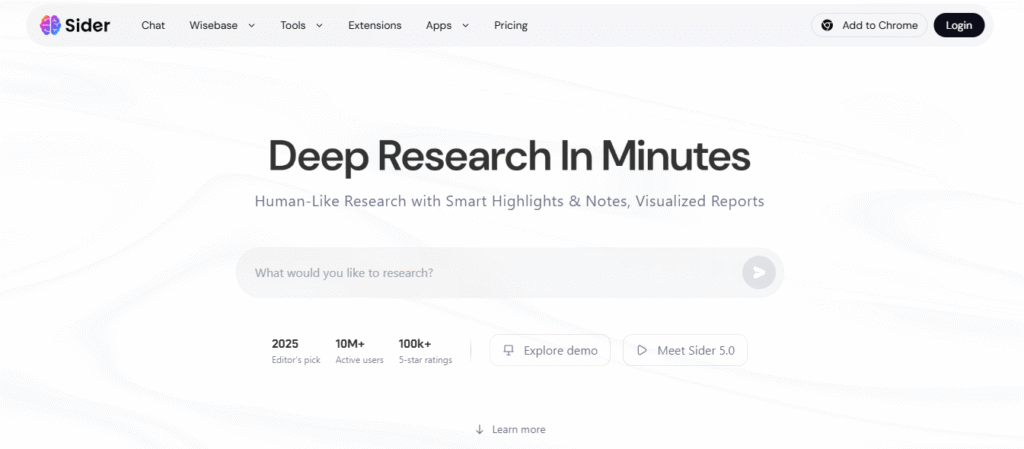Expand the Tools dropdown chevron
1024x449 pixels.
pos(319,25)
